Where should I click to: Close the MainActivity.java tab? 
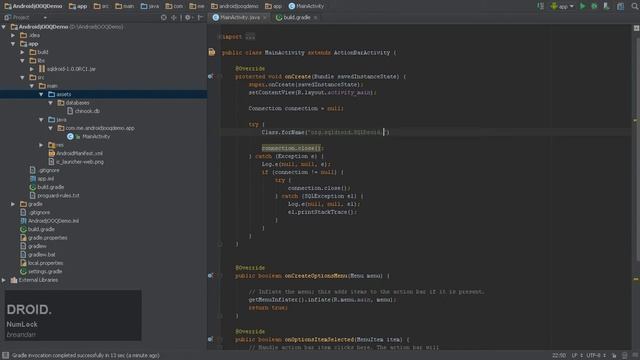point(265,18)
